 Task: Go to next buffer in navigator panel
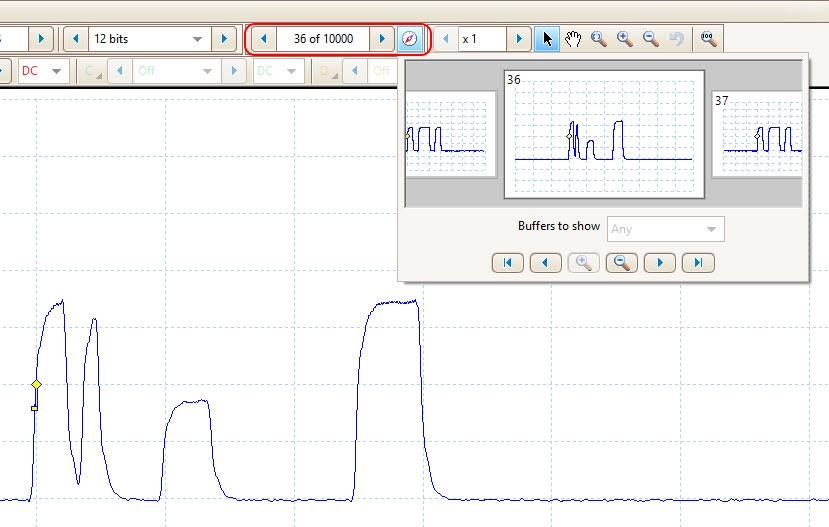(x=660, y=263)
